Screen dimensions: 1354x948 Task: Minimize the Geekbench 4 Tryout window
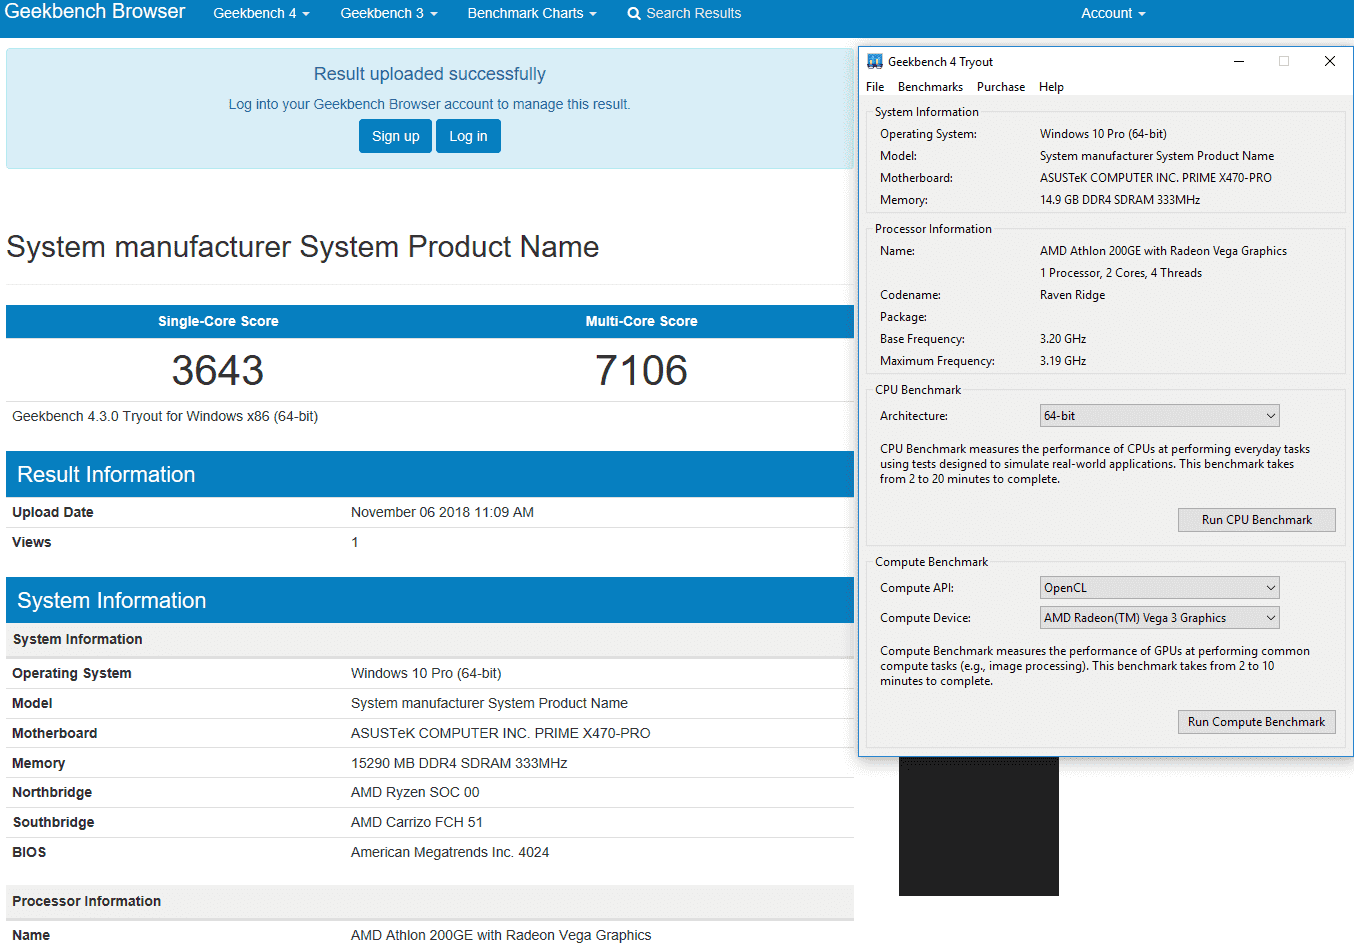click(1238, 61)
